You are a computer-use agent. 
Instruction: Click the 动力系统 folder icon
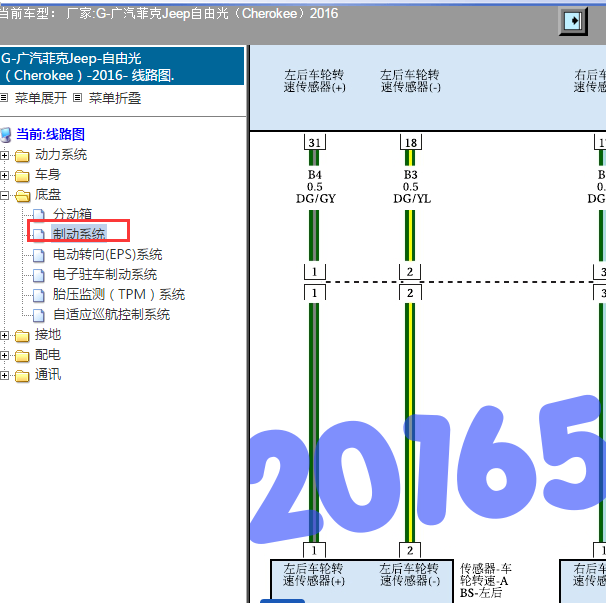point(22,156)
